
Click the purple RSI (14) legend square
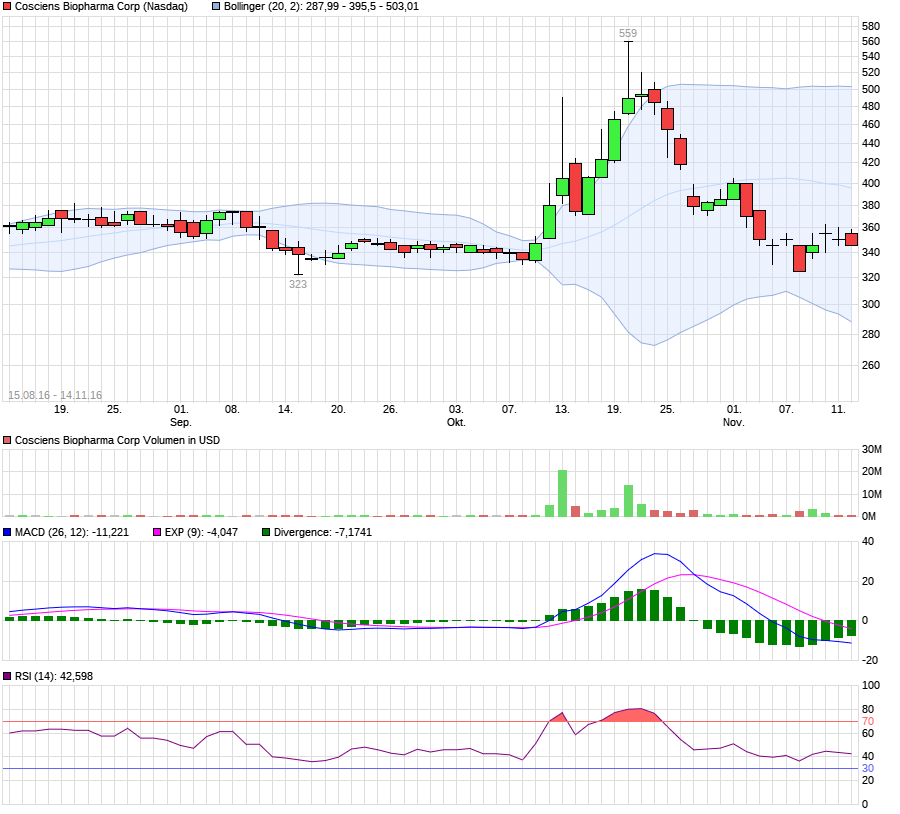pyautogui.click(x=7, y=676)
